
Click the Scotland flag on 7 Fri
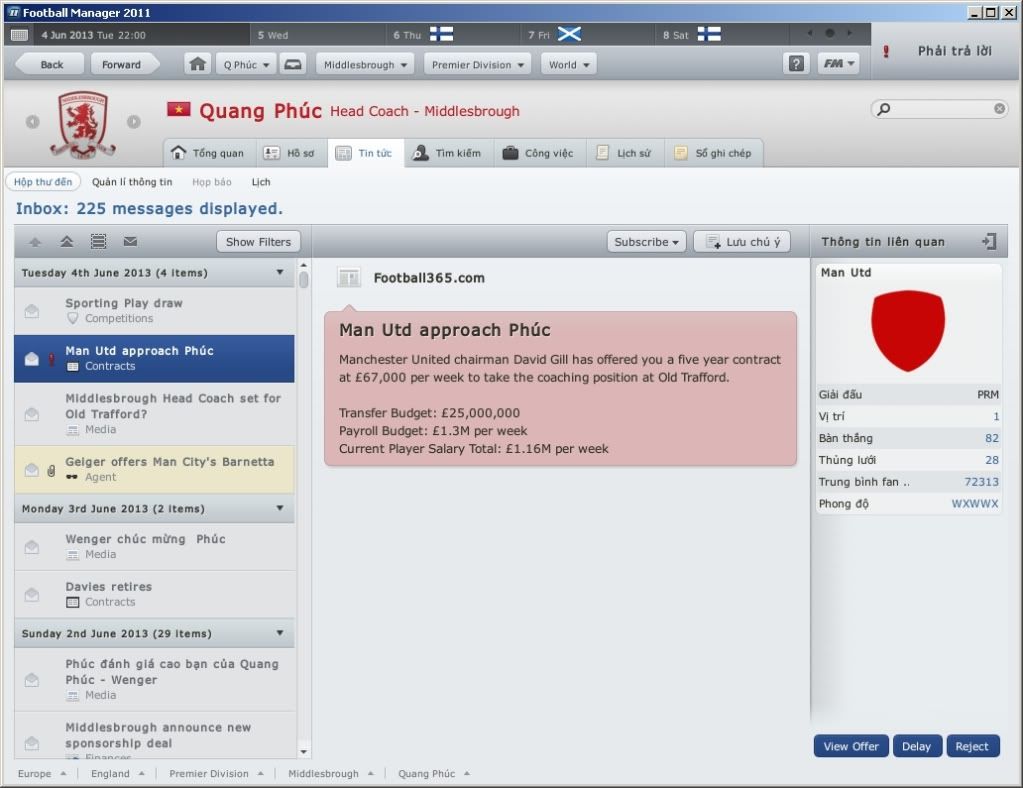pos(569,34)
